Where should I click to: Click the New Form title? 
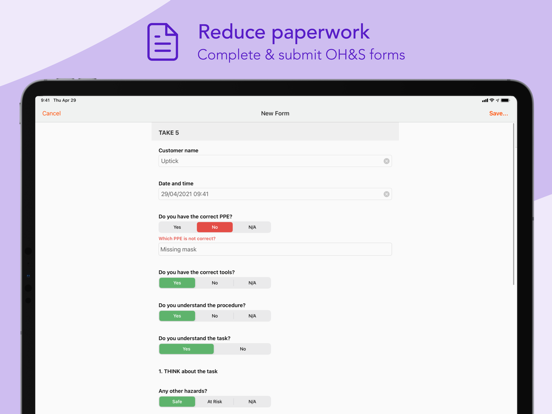(x=275, y=113)
